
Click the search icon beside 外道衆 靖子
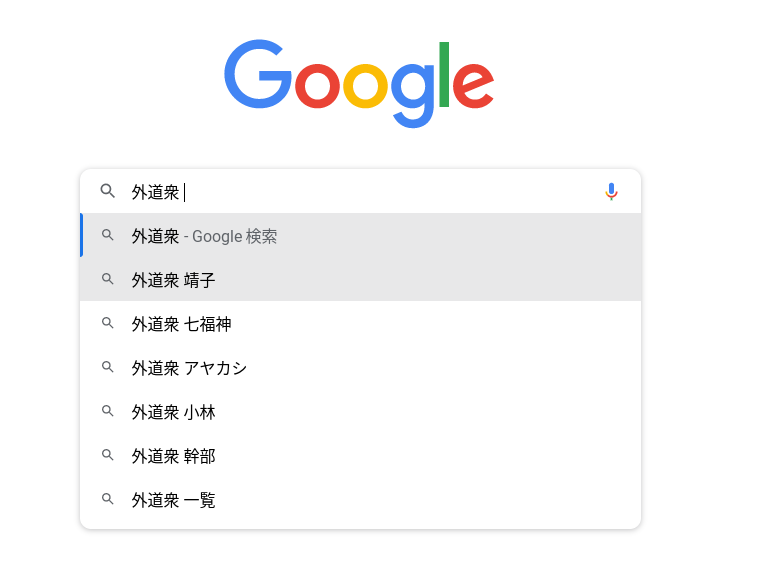[x=108, y=280]
